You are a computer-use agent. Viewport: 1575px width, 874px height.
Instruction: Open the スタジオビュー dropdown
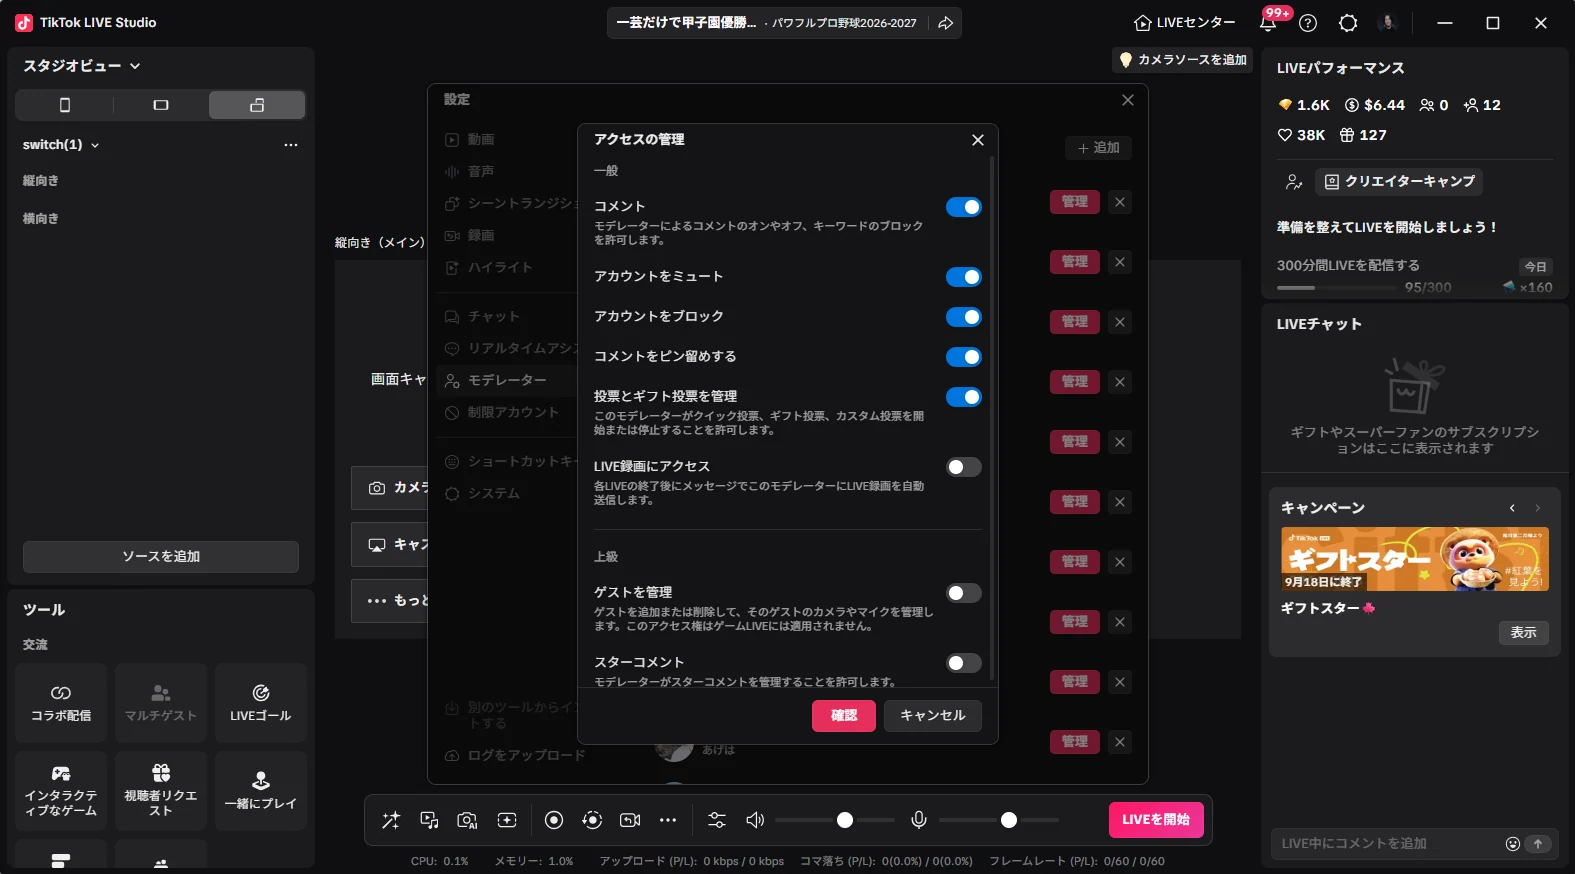82,66
